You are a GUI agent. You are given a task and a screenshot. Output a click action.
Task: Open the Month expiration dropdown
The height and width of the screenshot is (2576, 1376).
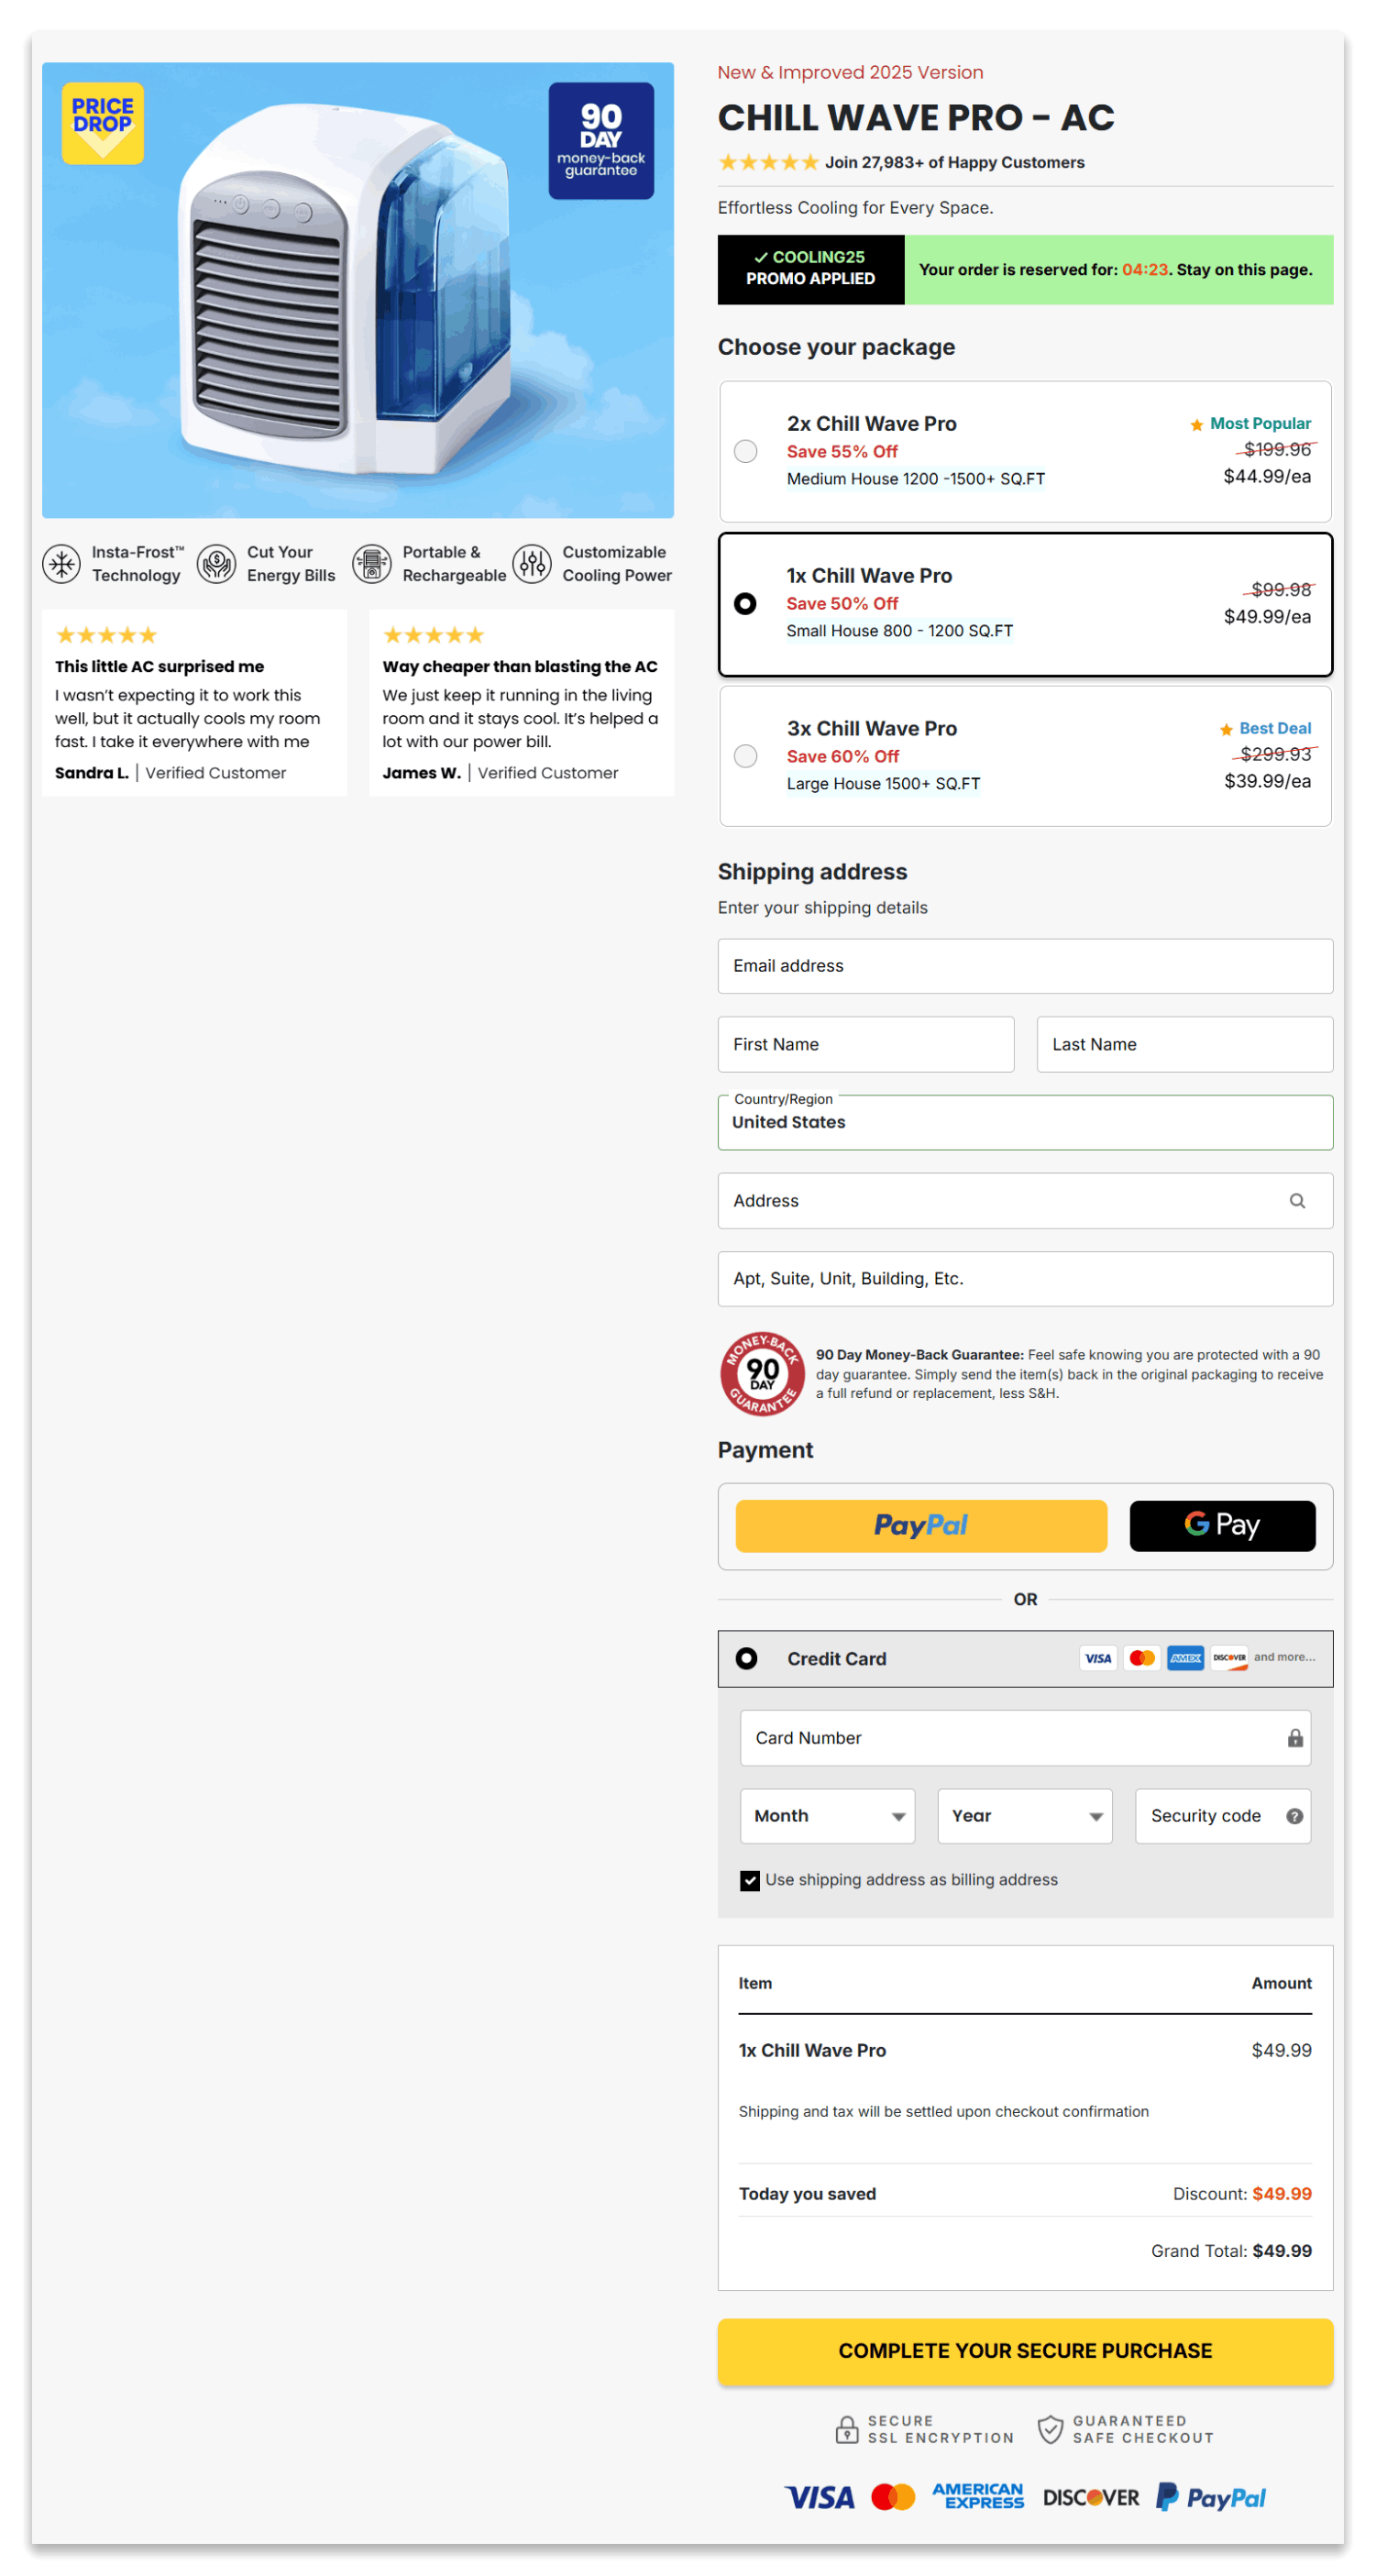[x=827, y=1815]
